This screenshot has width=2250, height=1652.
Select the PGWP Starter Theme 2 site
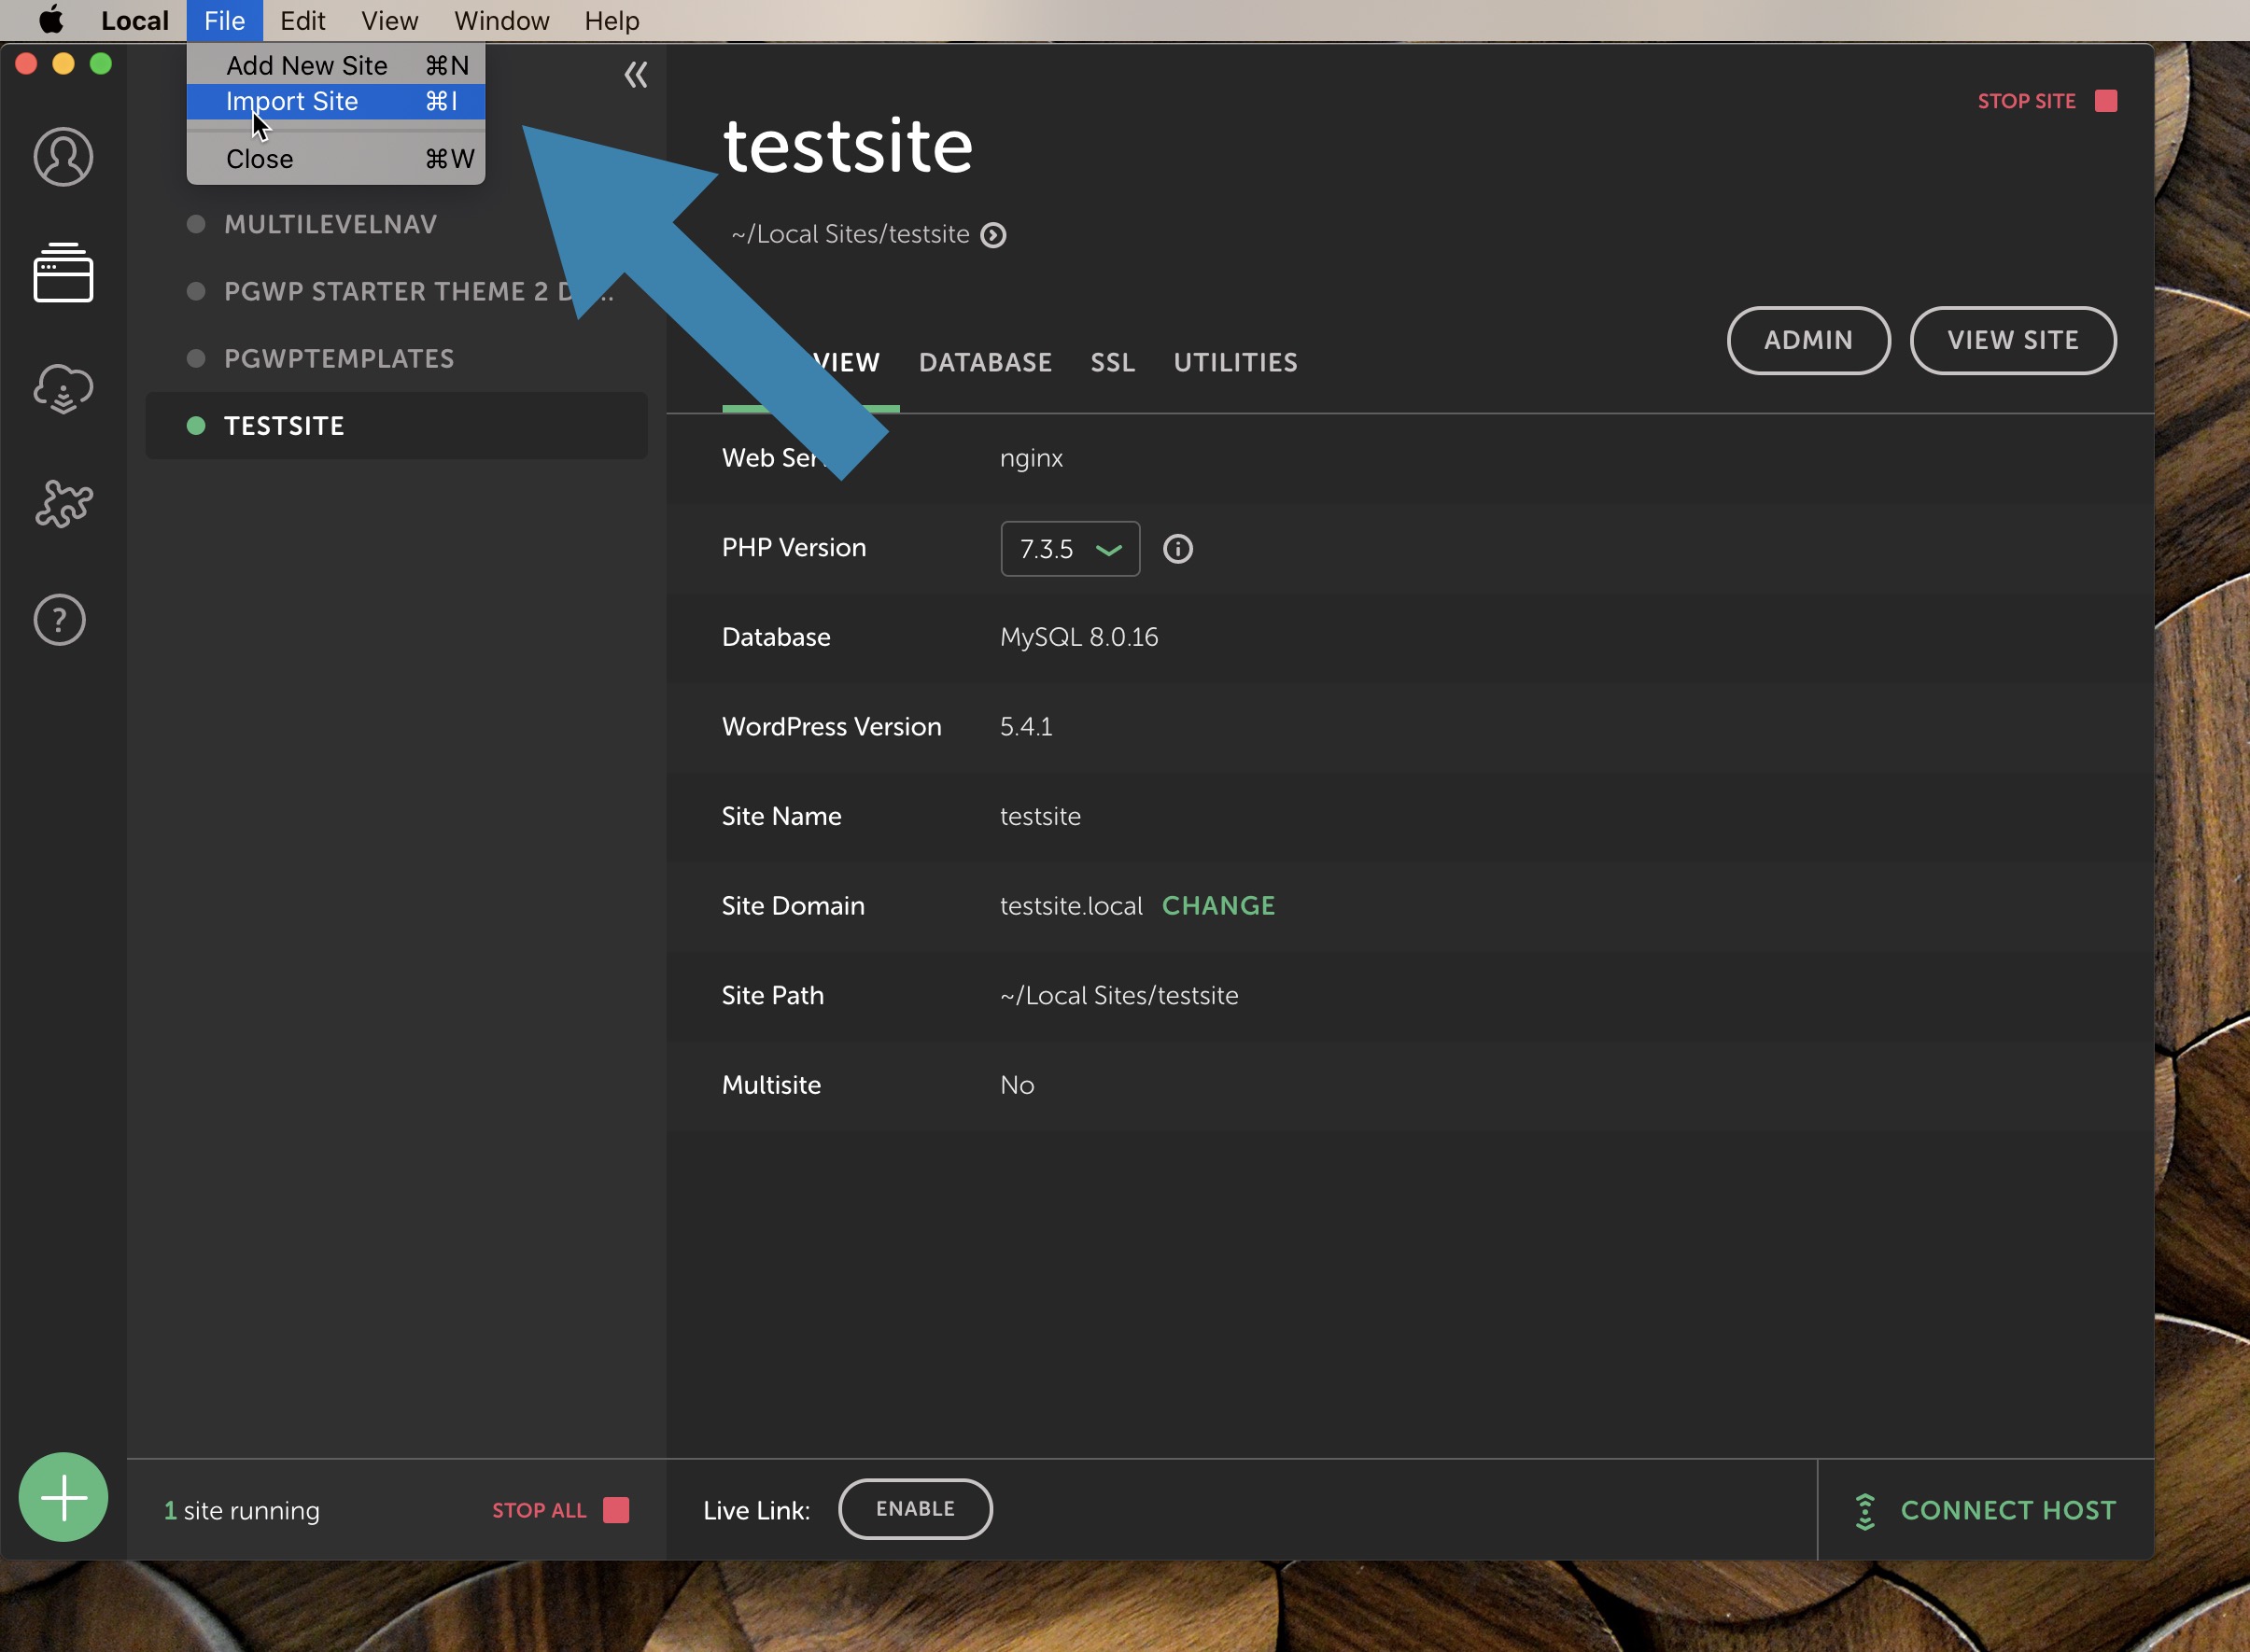click(x=396, y=291)
